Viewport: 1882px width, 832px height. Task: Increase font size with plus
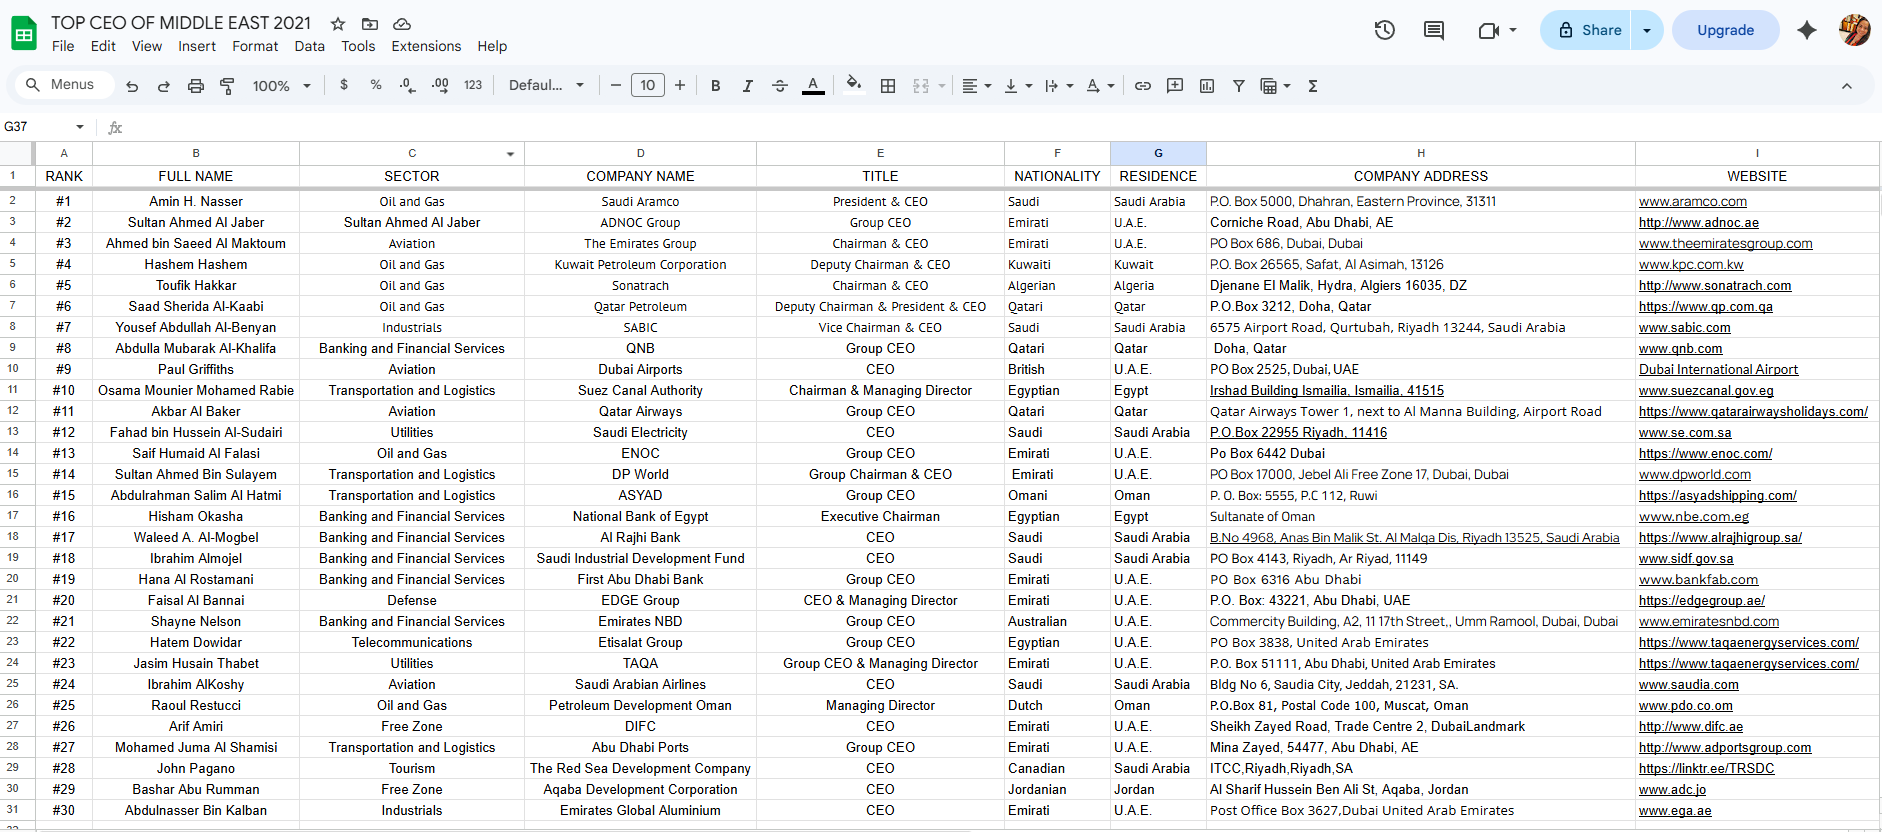pyautogui.click(x=680, y=85)
